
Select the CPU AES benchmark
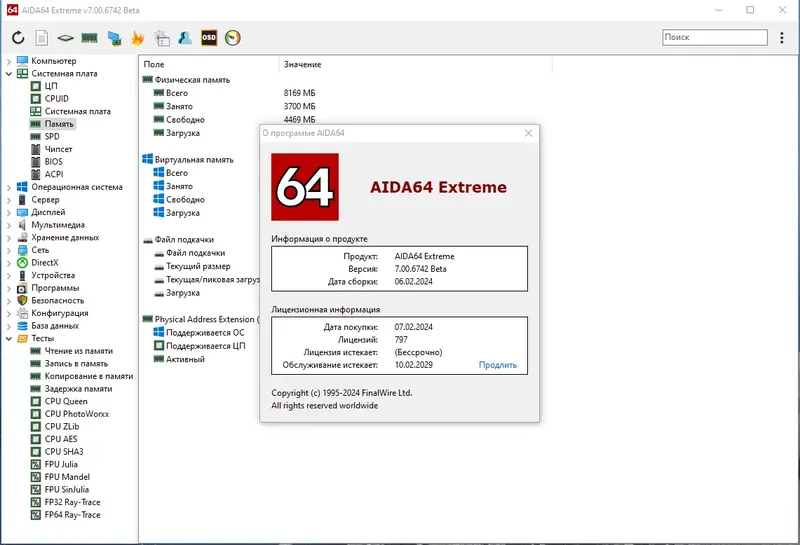(x=61, y=439)
